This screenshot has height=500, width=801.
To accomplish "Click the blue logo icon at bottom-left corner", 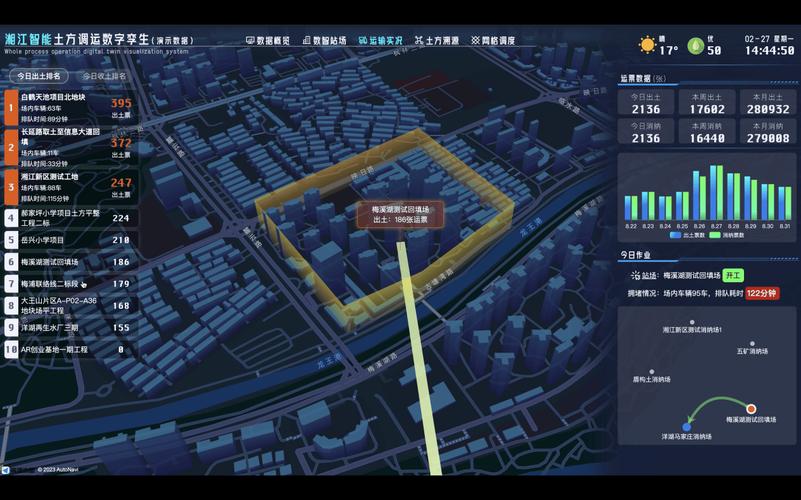I will click(6, 470).
